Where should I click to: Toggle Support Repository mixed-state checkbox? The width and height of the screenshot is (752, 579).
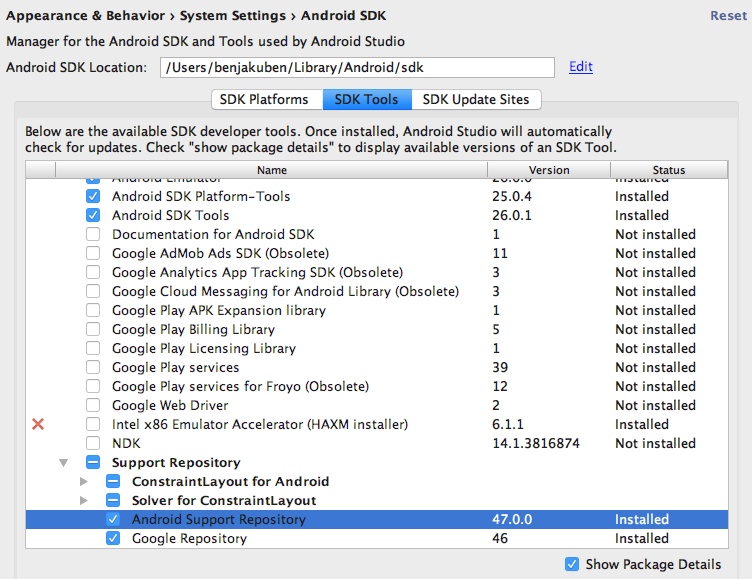pos(93,462)
